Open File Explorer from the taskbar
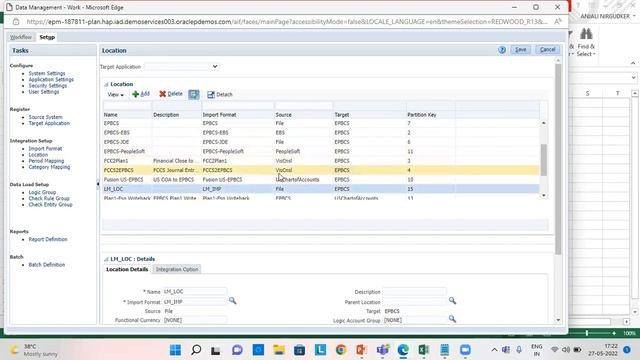Screen dimensions: 640x360 279,350
